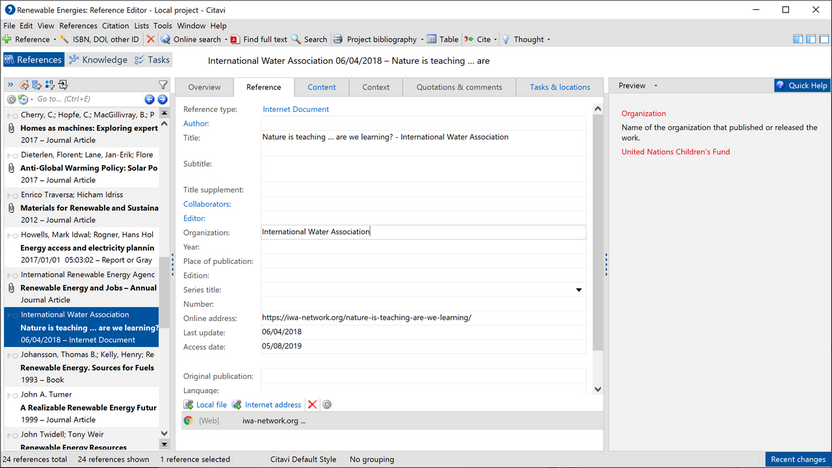Select the last pane layout icon top right
Viewport: 832px width, 468px height.
tap(824, 39)
